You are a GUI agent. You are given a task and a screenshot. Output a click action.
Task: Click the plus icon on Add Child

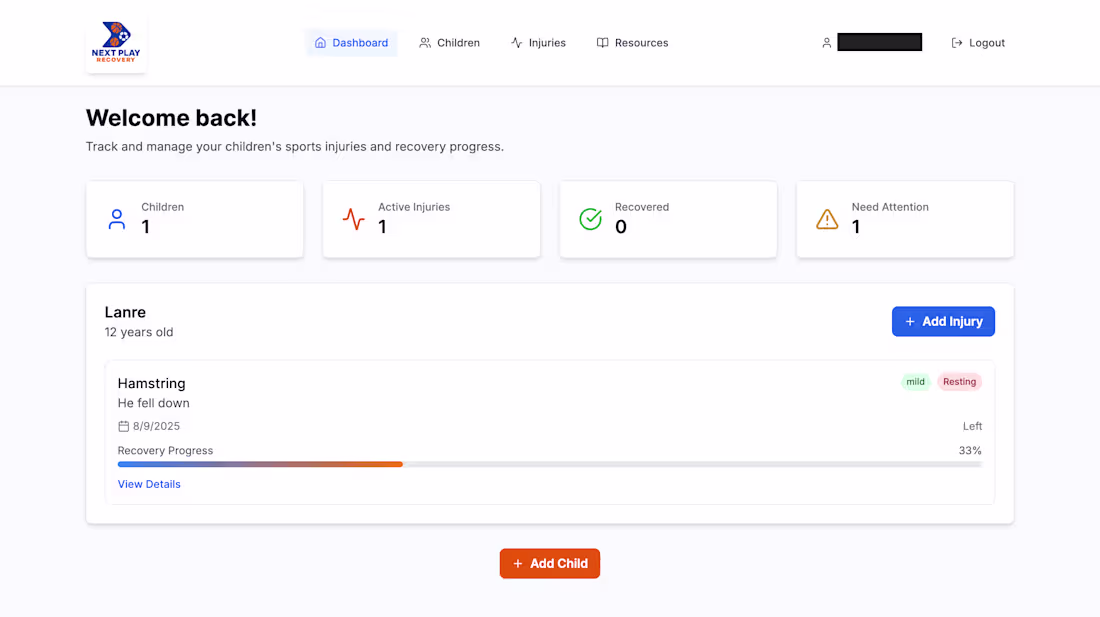(x=518, y=564)
